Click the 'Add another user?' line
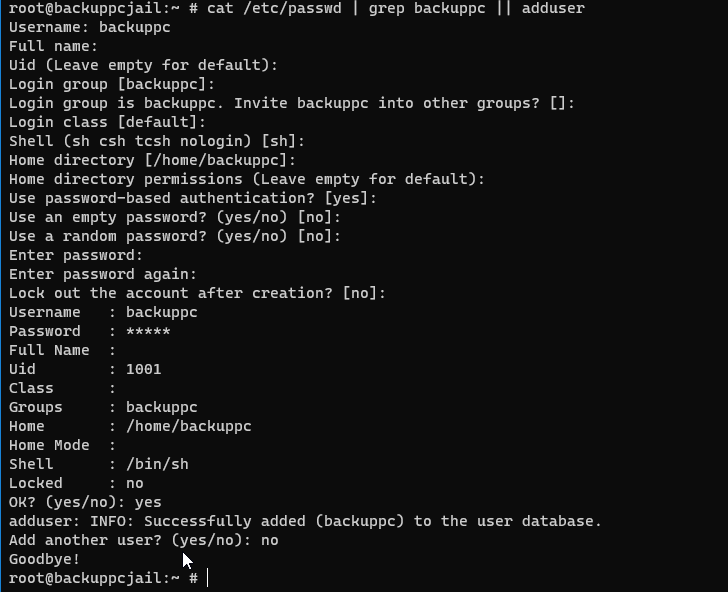 pos(143,540)
